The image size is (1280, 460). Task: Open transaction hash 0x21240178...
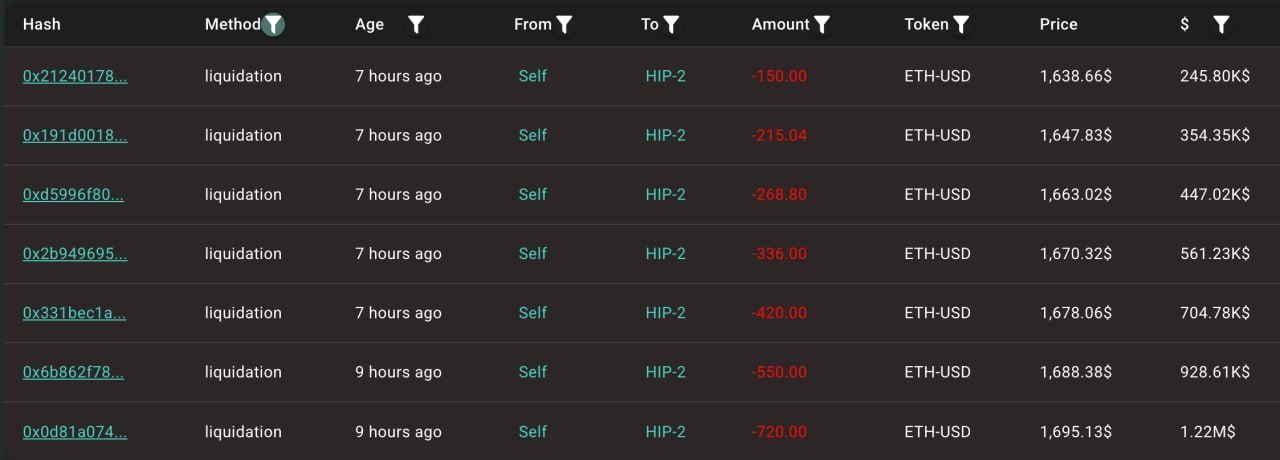[x=75, y=76]
